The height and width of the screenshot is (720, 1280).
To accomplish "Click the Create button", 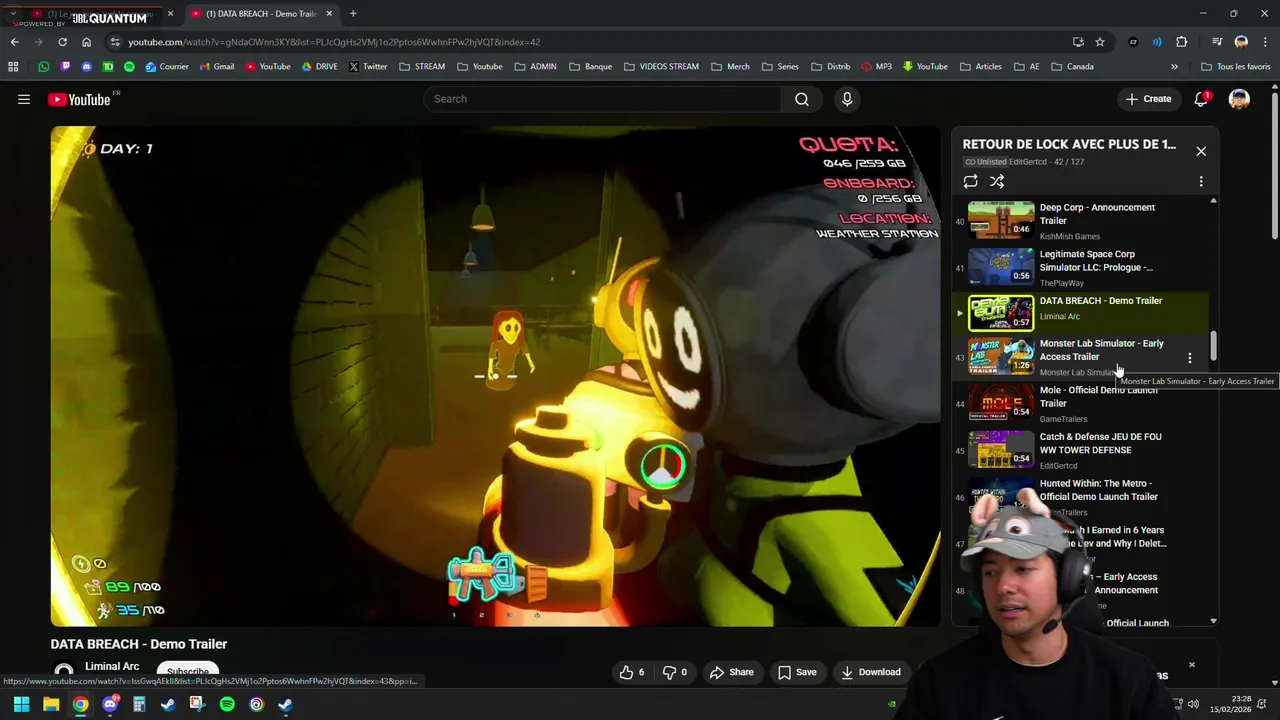I will click(1148, 99).
